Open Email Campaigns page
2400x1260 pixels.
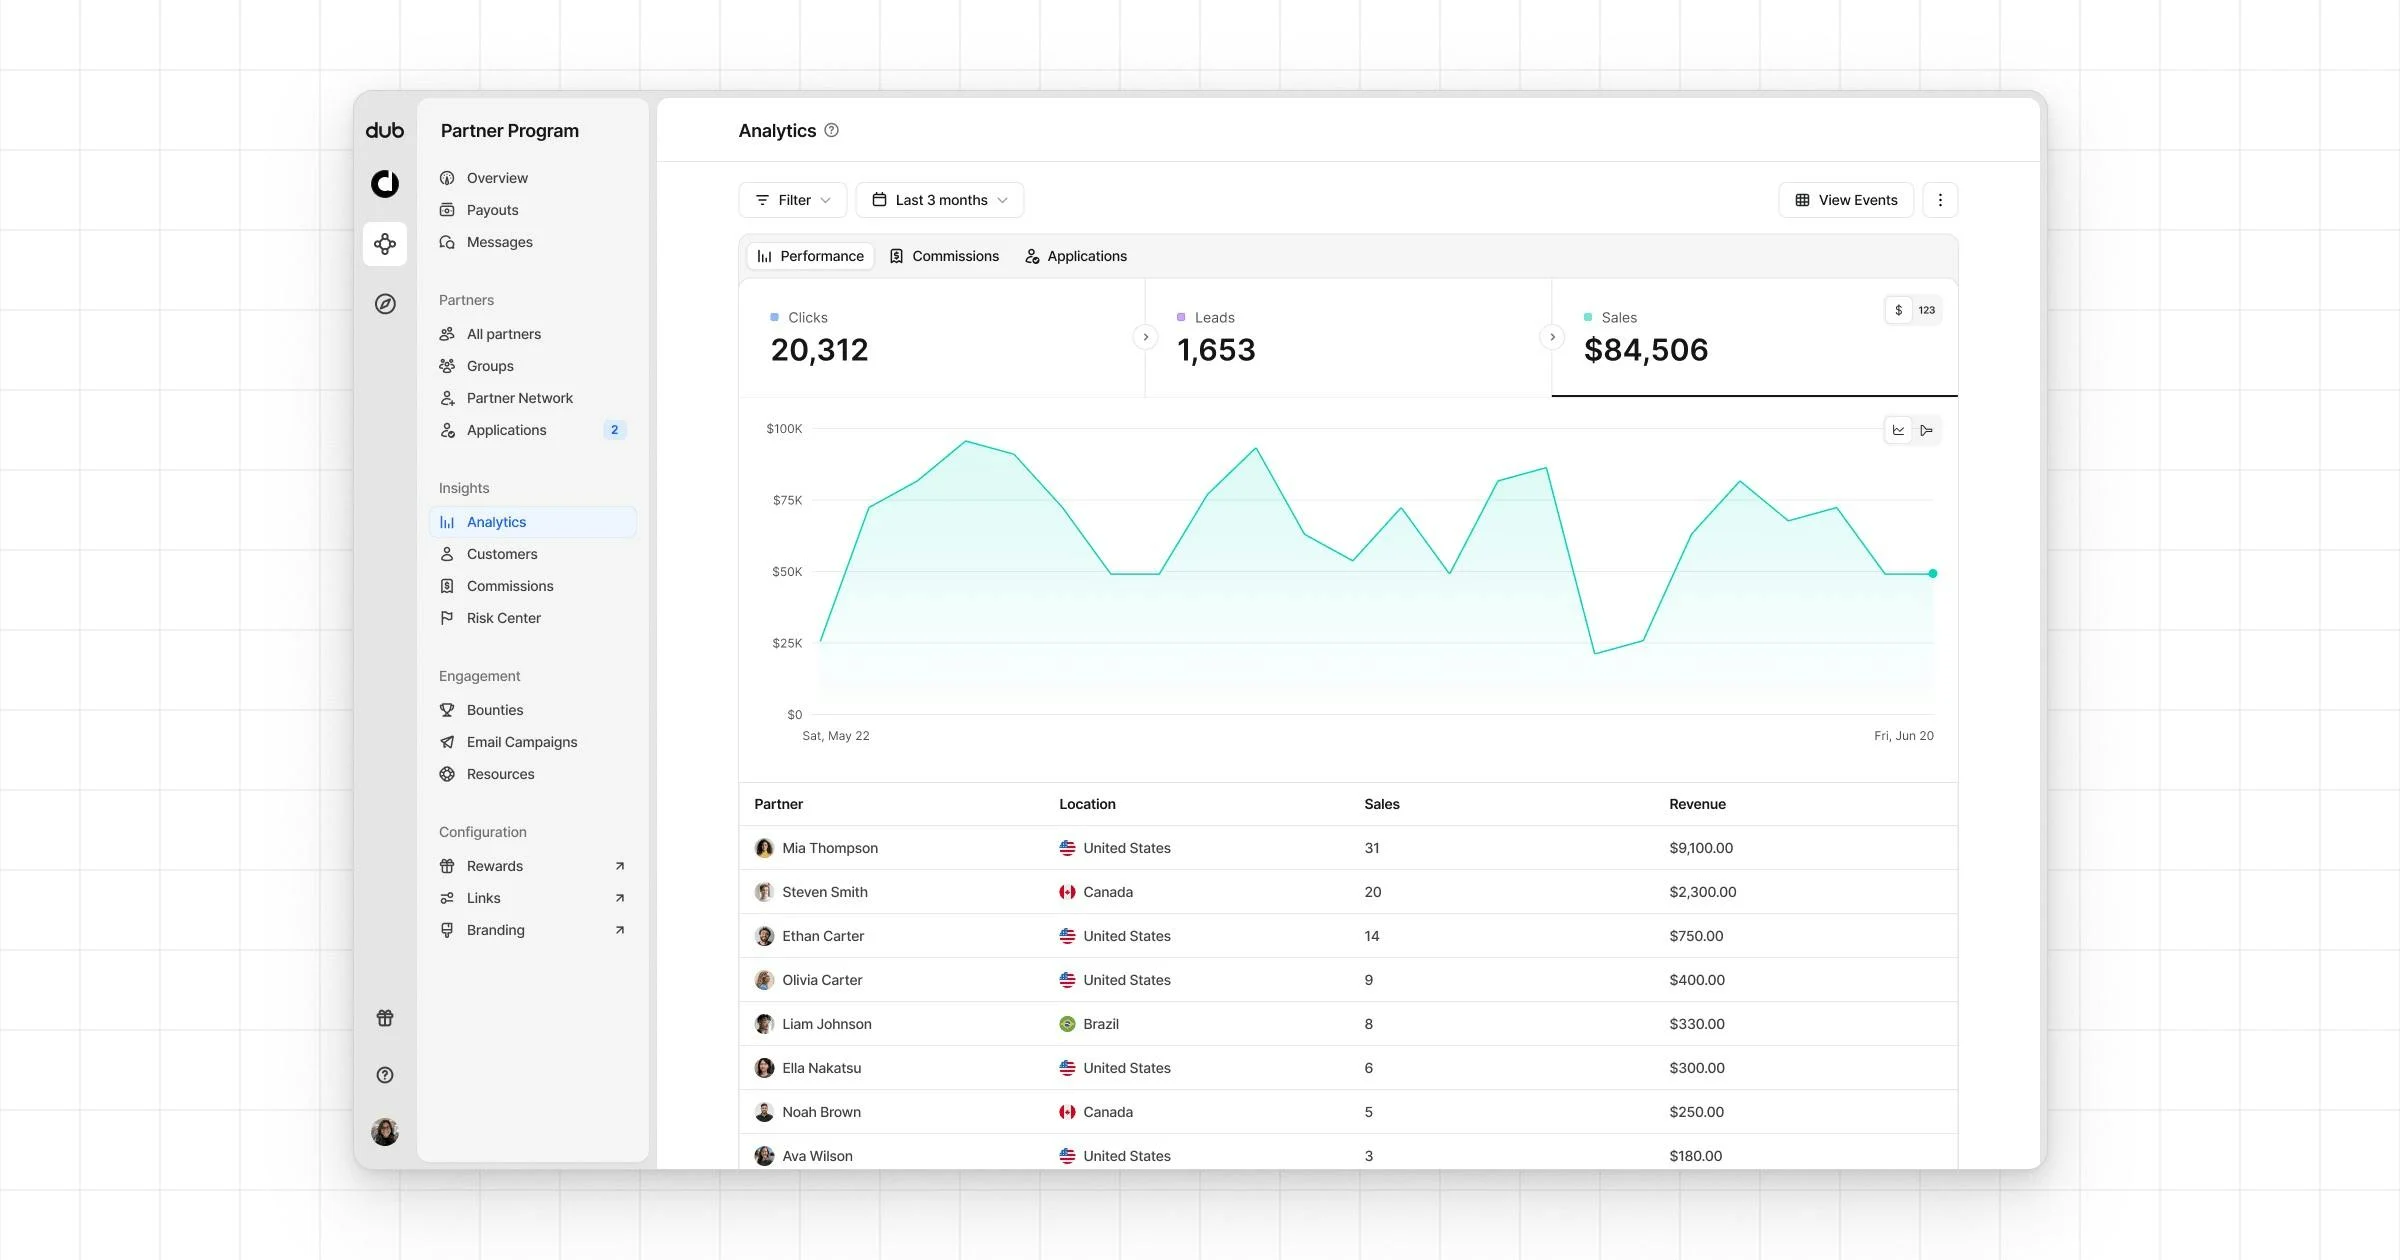[x=533, y=742]
